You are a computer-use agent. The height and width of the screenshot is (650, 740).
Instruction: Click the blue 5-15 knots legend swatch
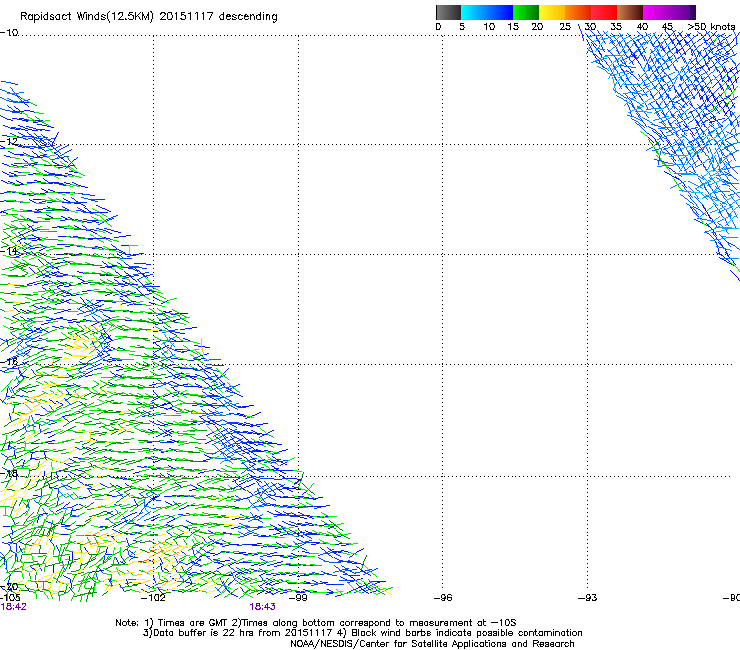coord(487,12)
